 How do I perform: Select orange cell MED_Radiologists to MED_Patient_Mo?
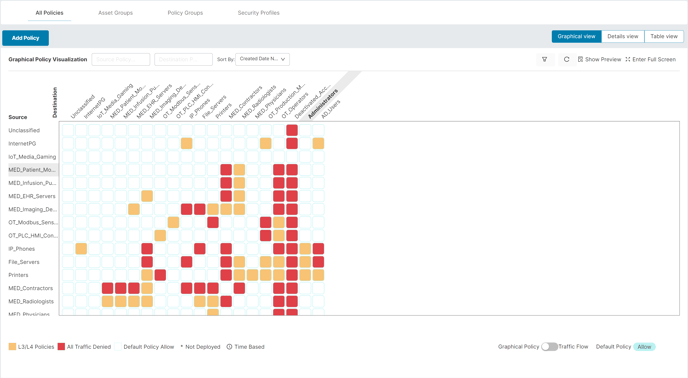[x=108, y=302]
